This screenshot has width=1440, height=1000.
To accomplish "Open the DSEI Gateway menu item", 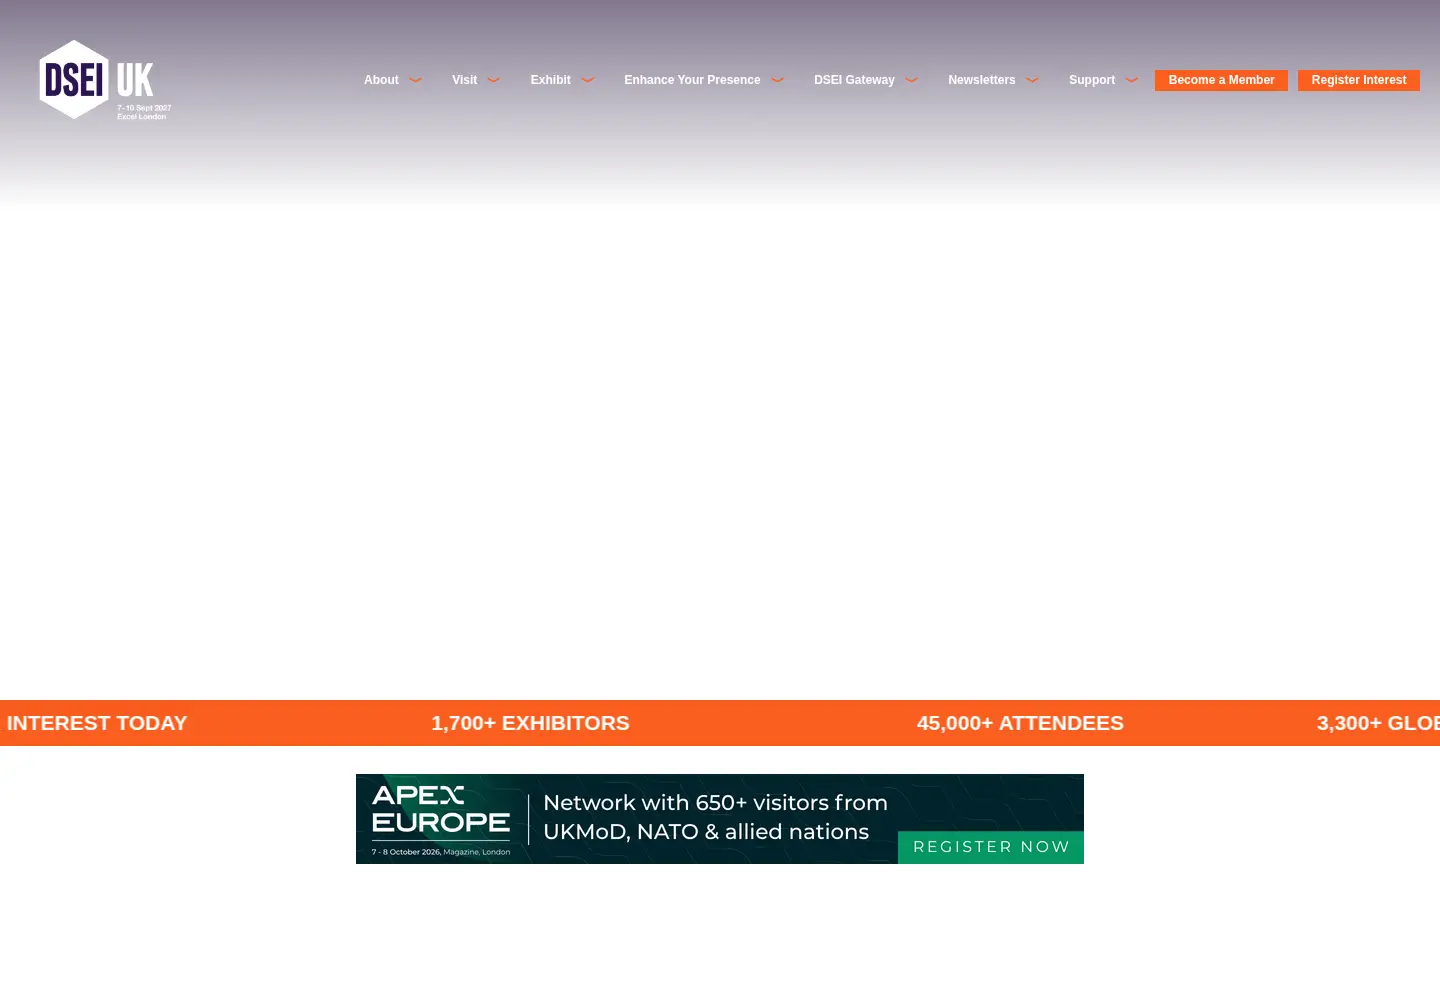I will point(854,80).
